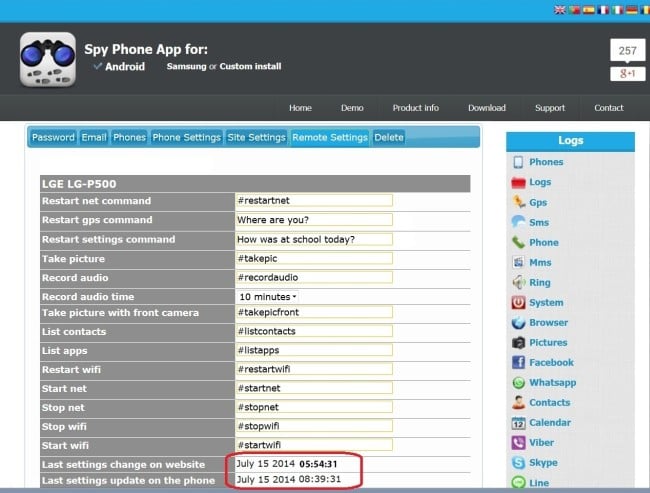650x493 pixels.
Task: Click the Google +1 button
Action: pyautogui.click(x=628, y=74)
